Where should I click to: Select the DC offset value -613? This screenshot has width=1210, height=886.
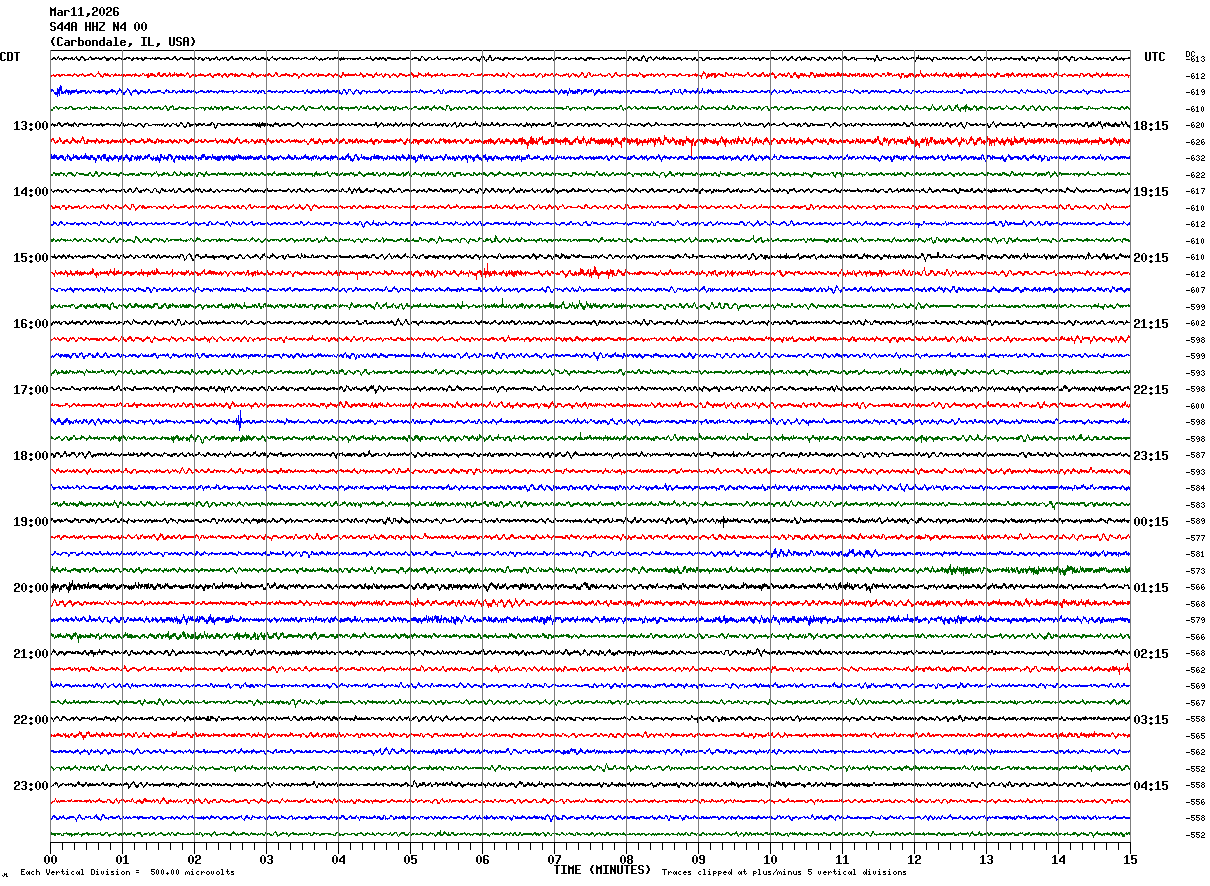coord(1195,60)
